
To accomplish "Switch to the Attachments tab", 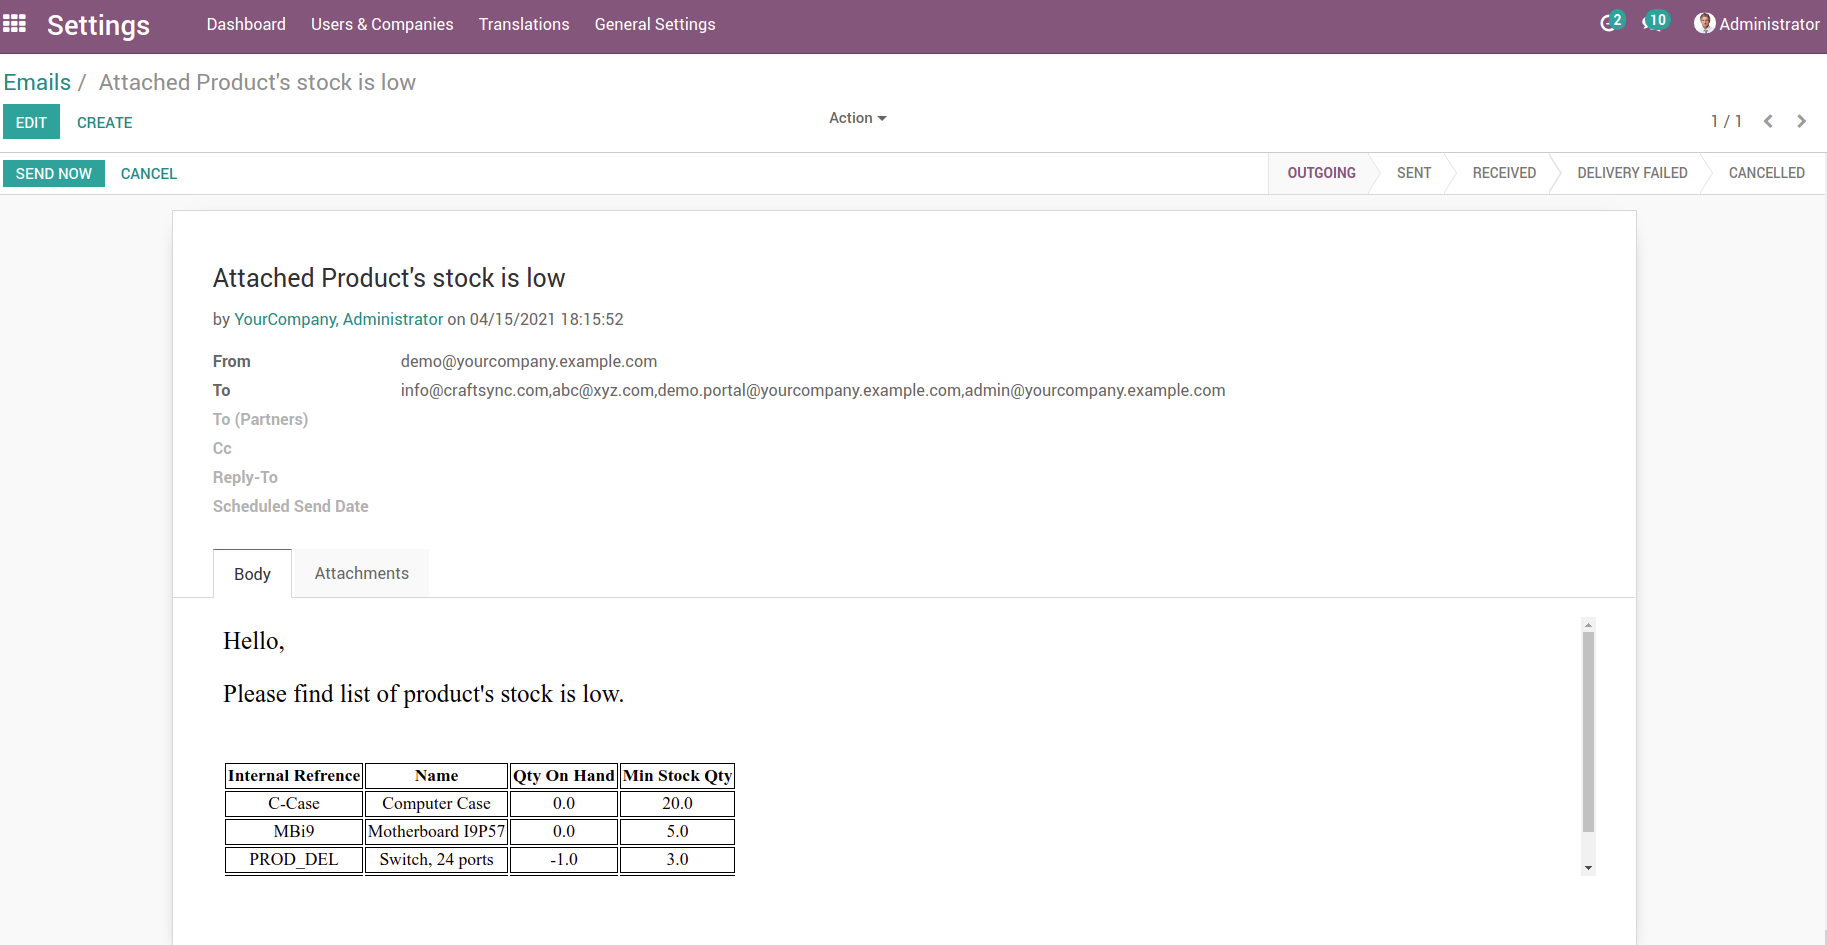I will (x=361, y=573).
